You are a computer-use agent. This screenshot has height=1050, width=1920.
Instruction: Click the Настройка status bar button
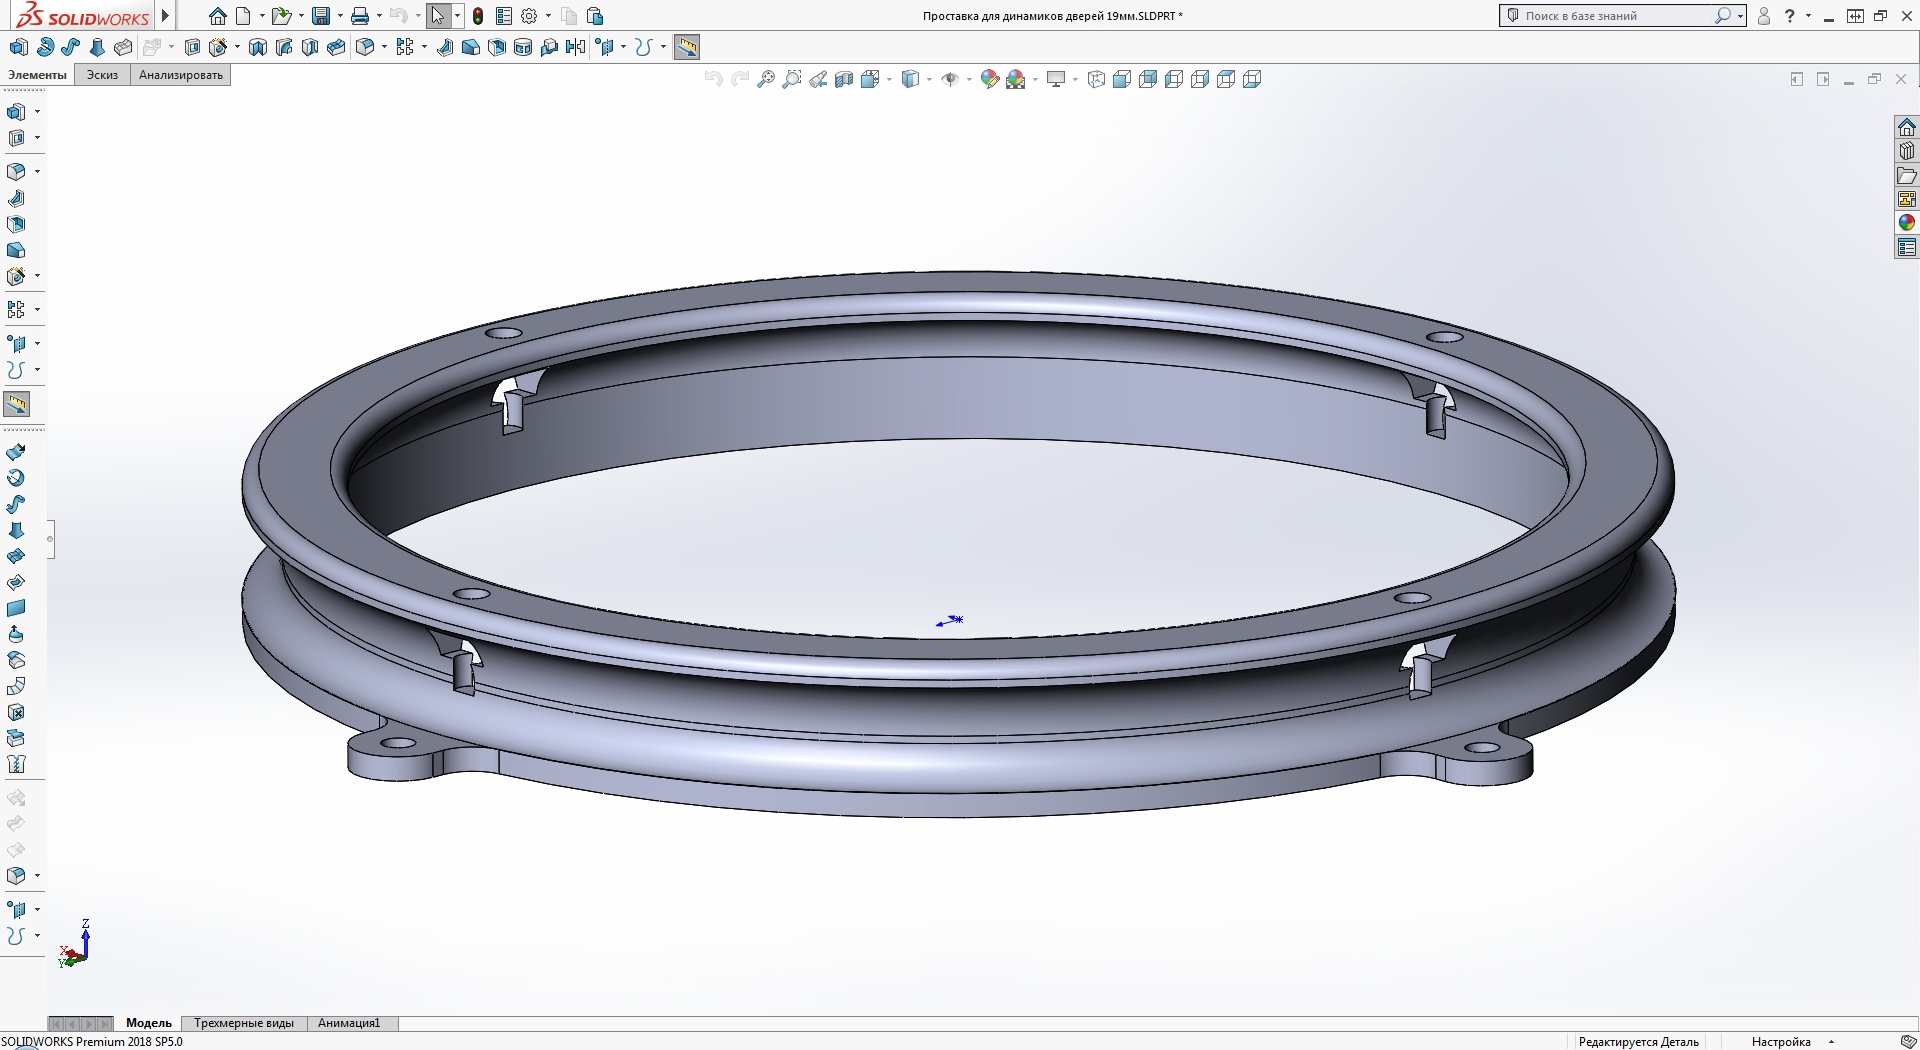1781,1042
